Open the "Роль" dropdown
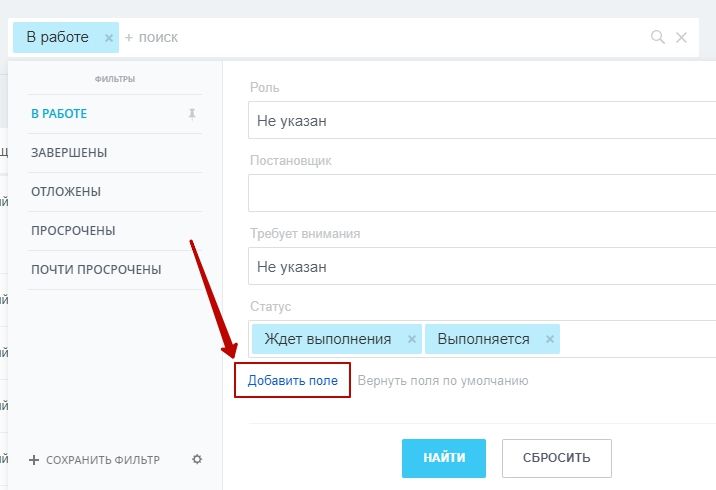This screenshot has width=716, height=490. tap(480, 121)
